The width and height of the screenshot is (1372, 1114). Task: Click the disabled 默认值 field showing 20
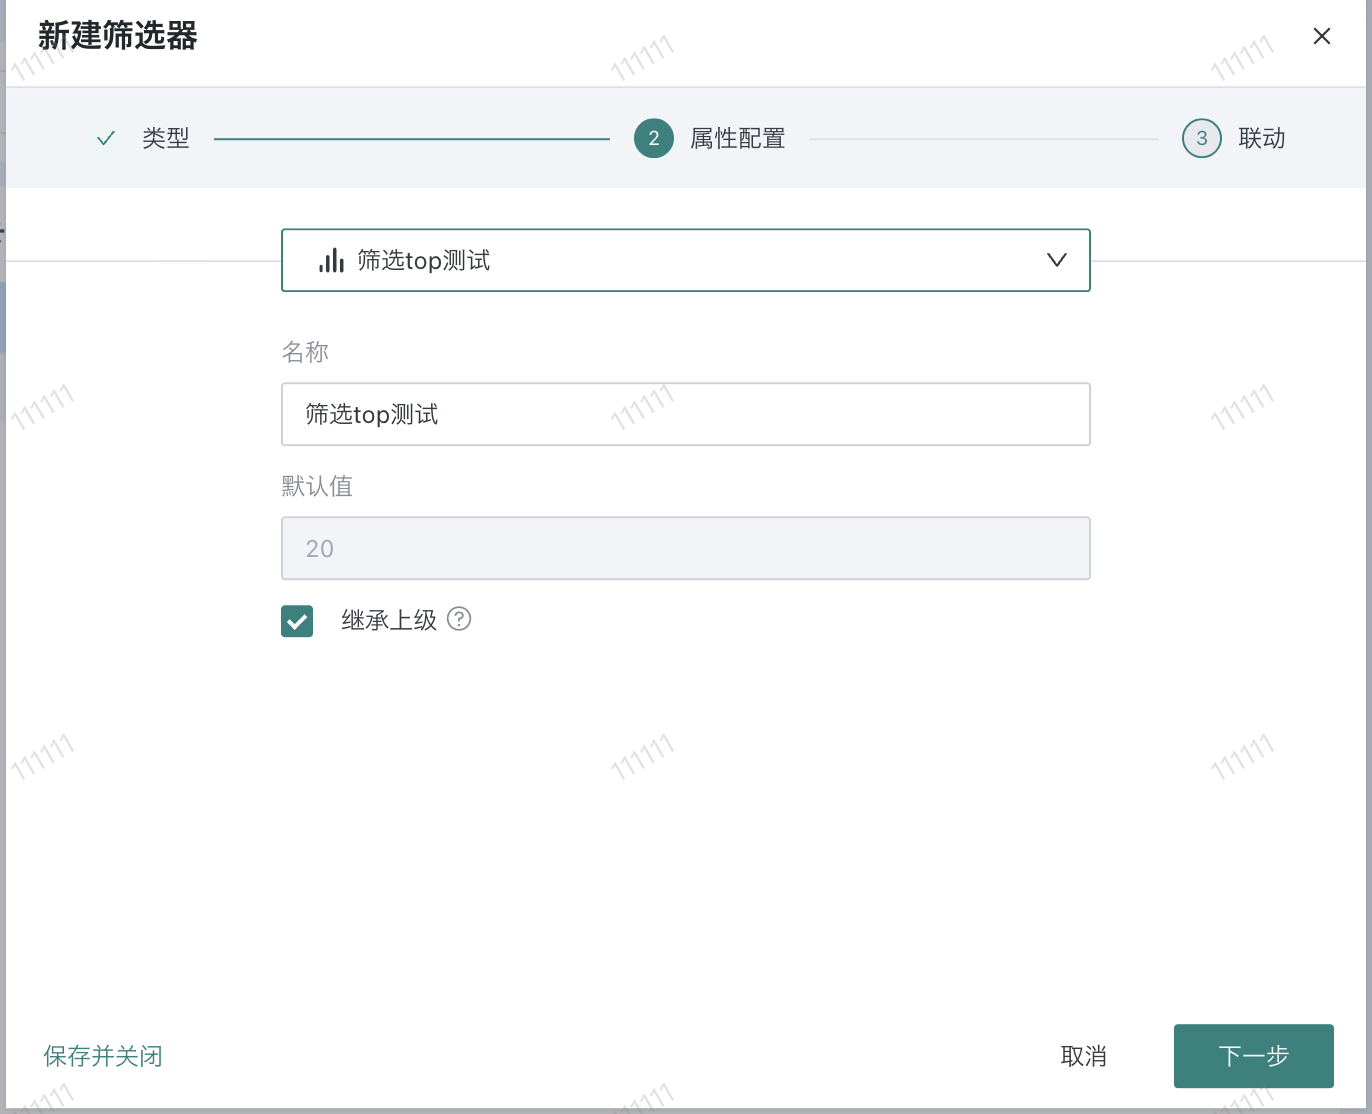tap(685, 548)
